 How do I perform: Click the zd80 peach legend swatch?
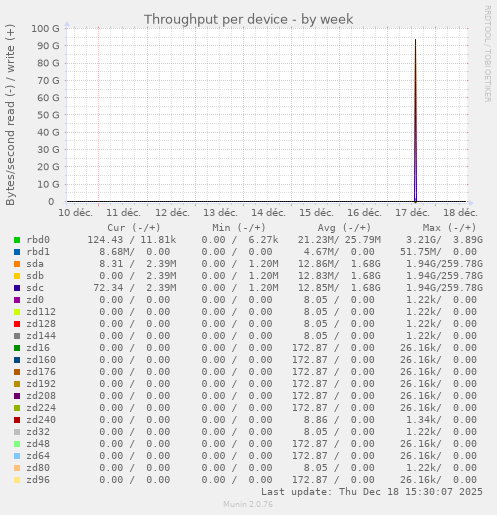pyautogui.click(x=17, y=468)
